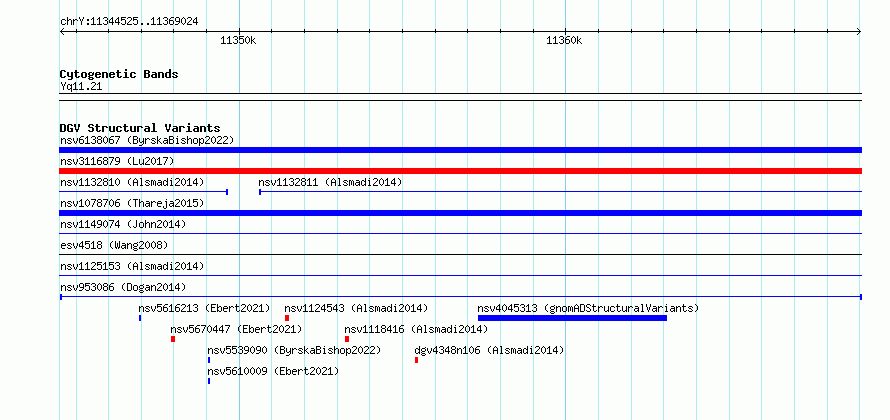Click the nsv6138067 (ByrskaBishop2022) label
The width and height of the screenshot is (890, 420).
(x=147, y=140)
